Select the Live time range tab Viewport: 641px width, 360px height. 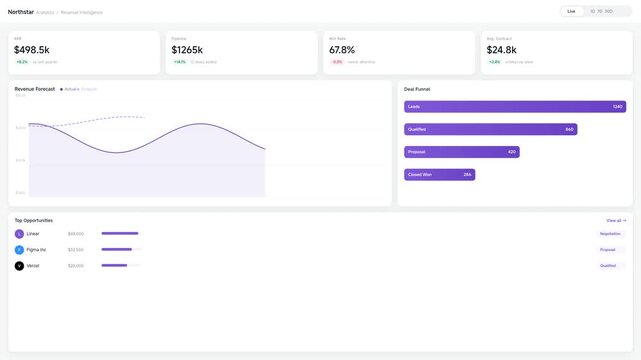[x=571, y=11]
